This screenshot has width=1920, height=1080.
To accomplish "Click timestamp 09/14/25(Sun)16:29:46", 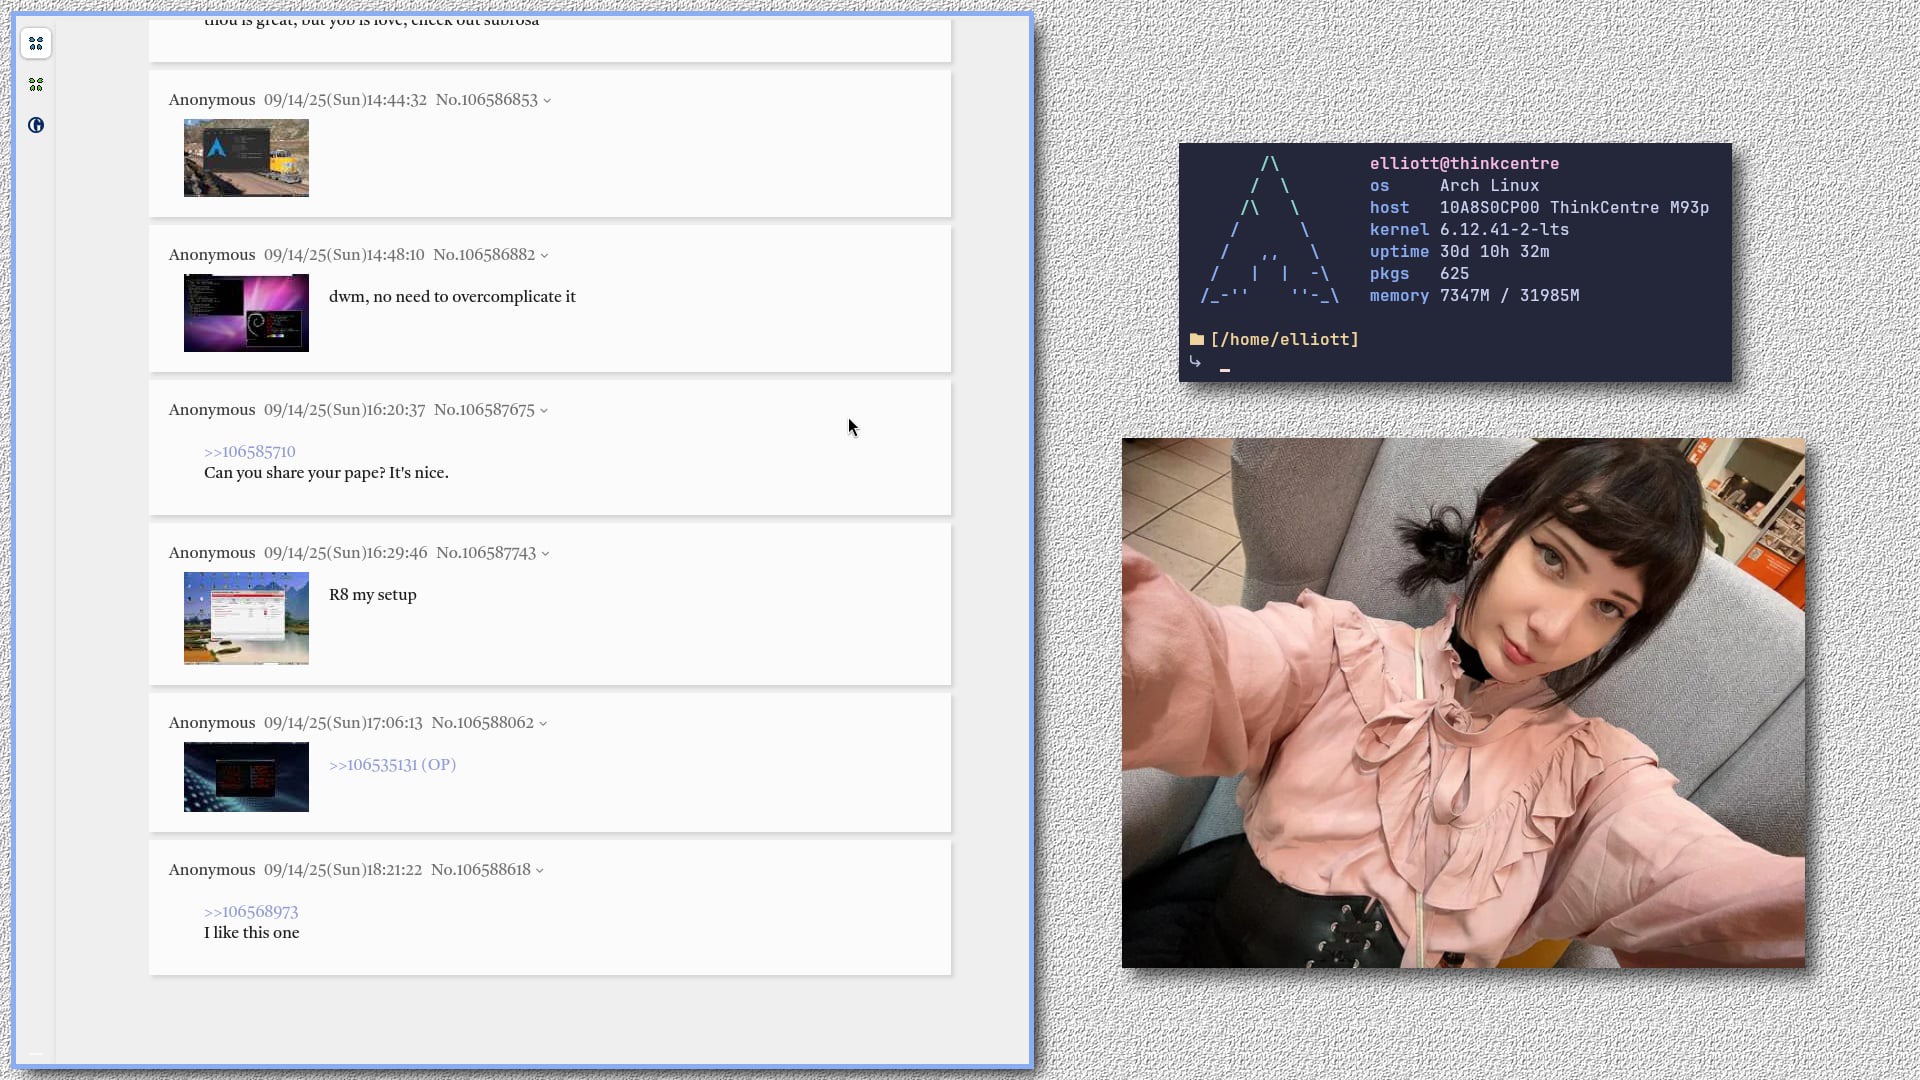I will pyautogui.click(x=345, y=553).
